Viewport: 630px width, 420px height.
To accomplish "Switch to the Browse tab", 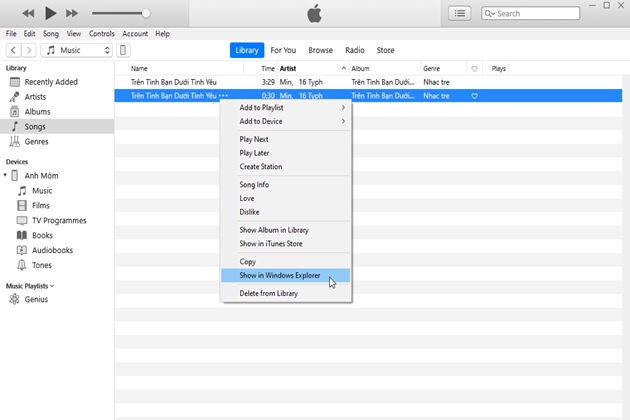I will [321, 50].
